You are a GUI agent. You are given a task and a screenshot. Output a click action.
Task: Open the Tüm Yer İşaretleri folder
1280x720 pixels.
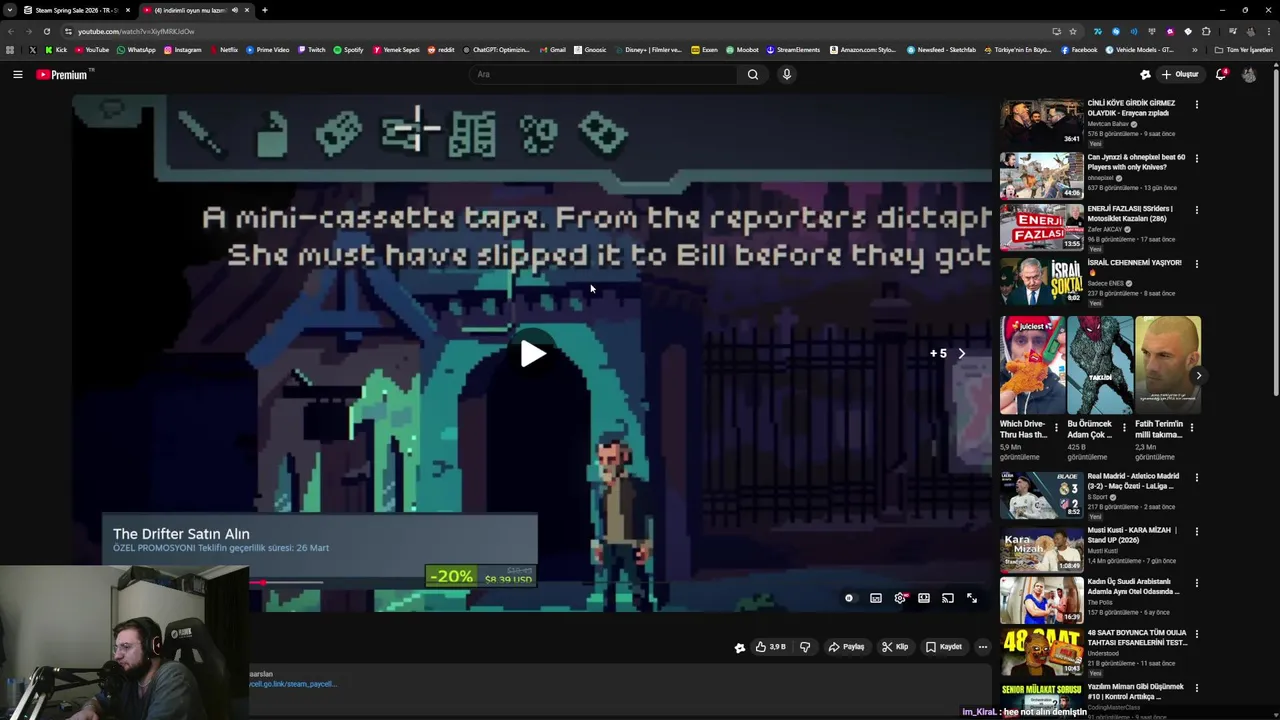tap(1244, 49)
